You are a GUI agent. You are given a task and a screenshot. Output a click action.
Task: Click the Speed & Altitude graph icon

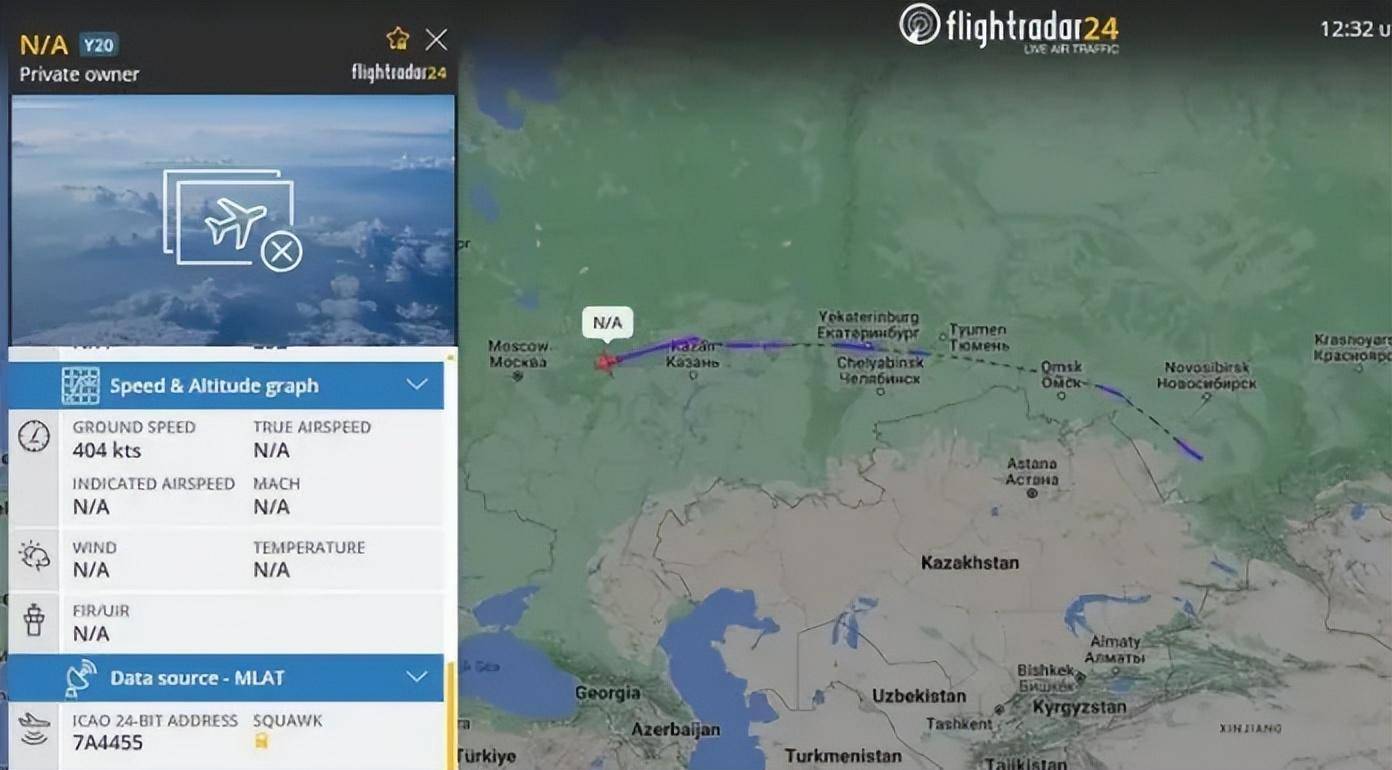(81, 385)
